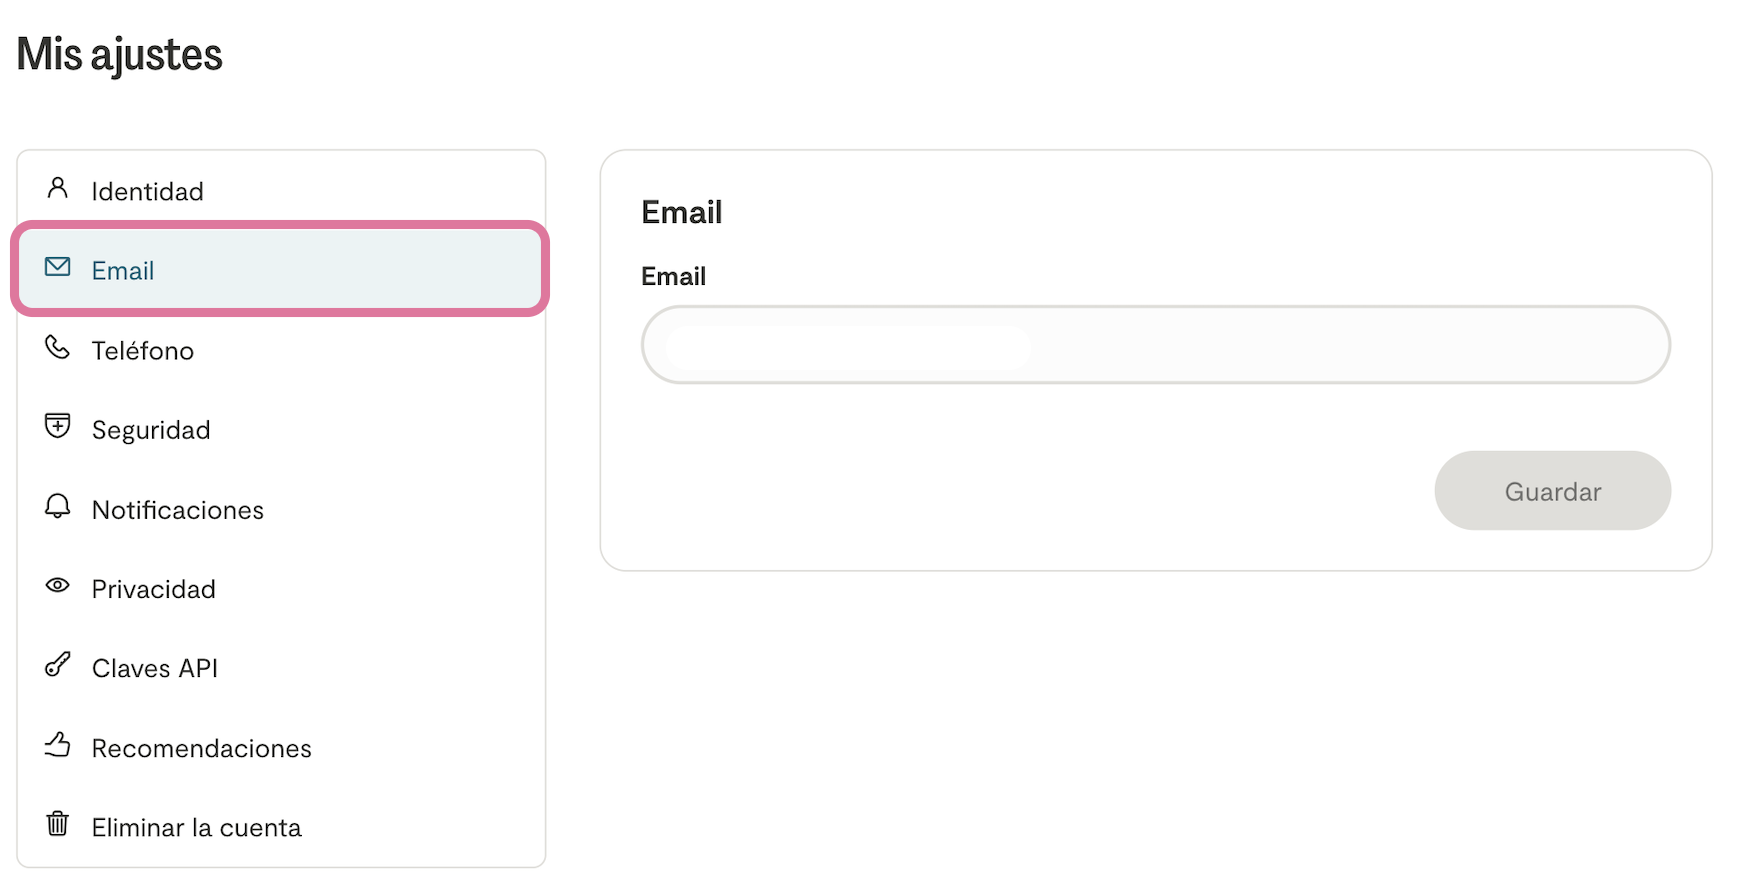1746x878 pixels.
Task: Open the Recomendaciones section
Action: click(x=202, y=748)
